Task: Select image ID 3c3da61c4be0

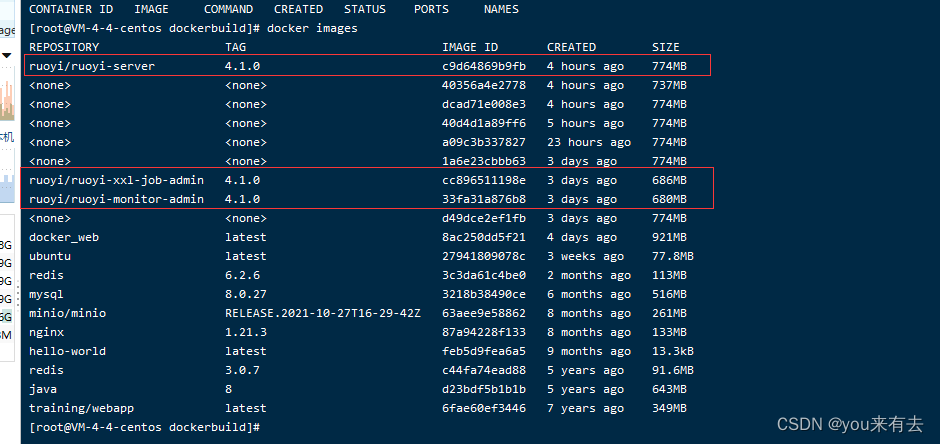Action: coord(484,275)
